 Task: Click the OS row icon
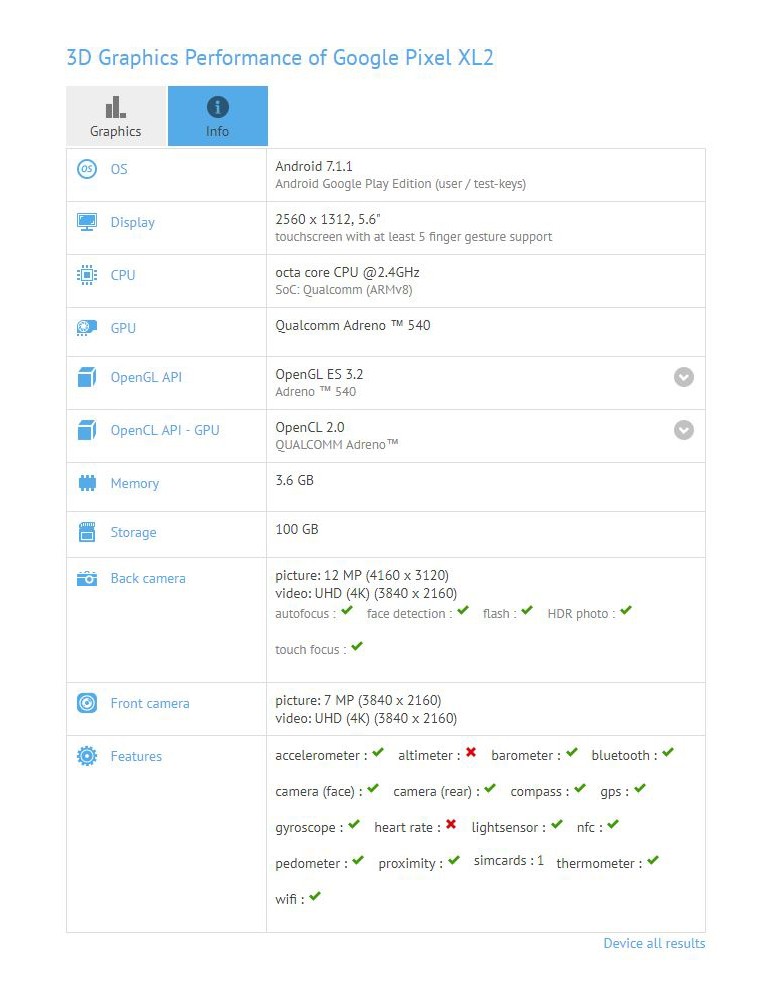pos(87,169)
